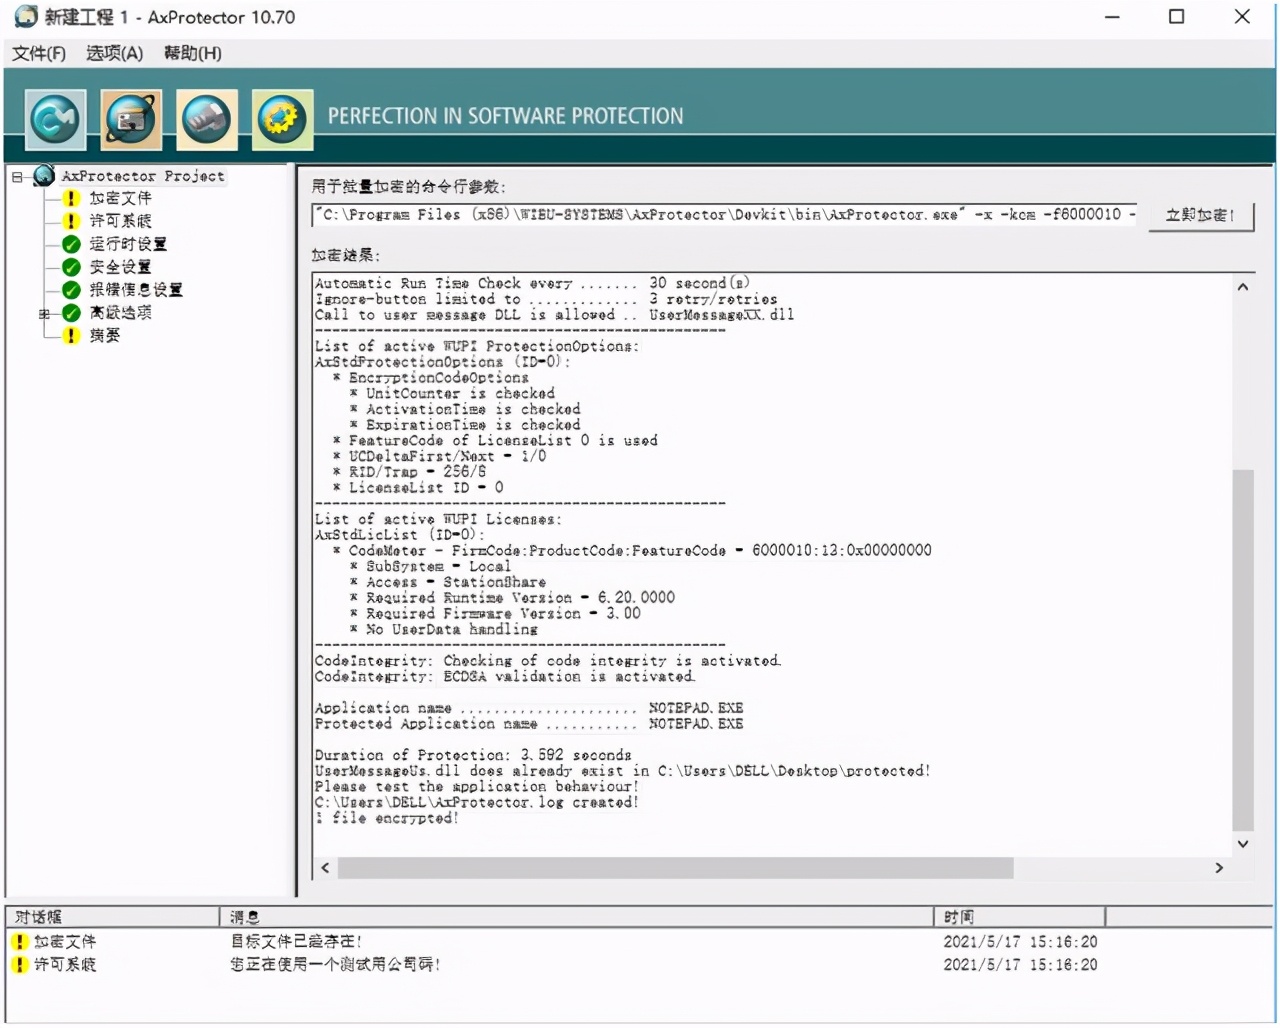The image size is (1280, 1028).
Task: Select 摘要 in the project tree
Action: coord(104,336)
